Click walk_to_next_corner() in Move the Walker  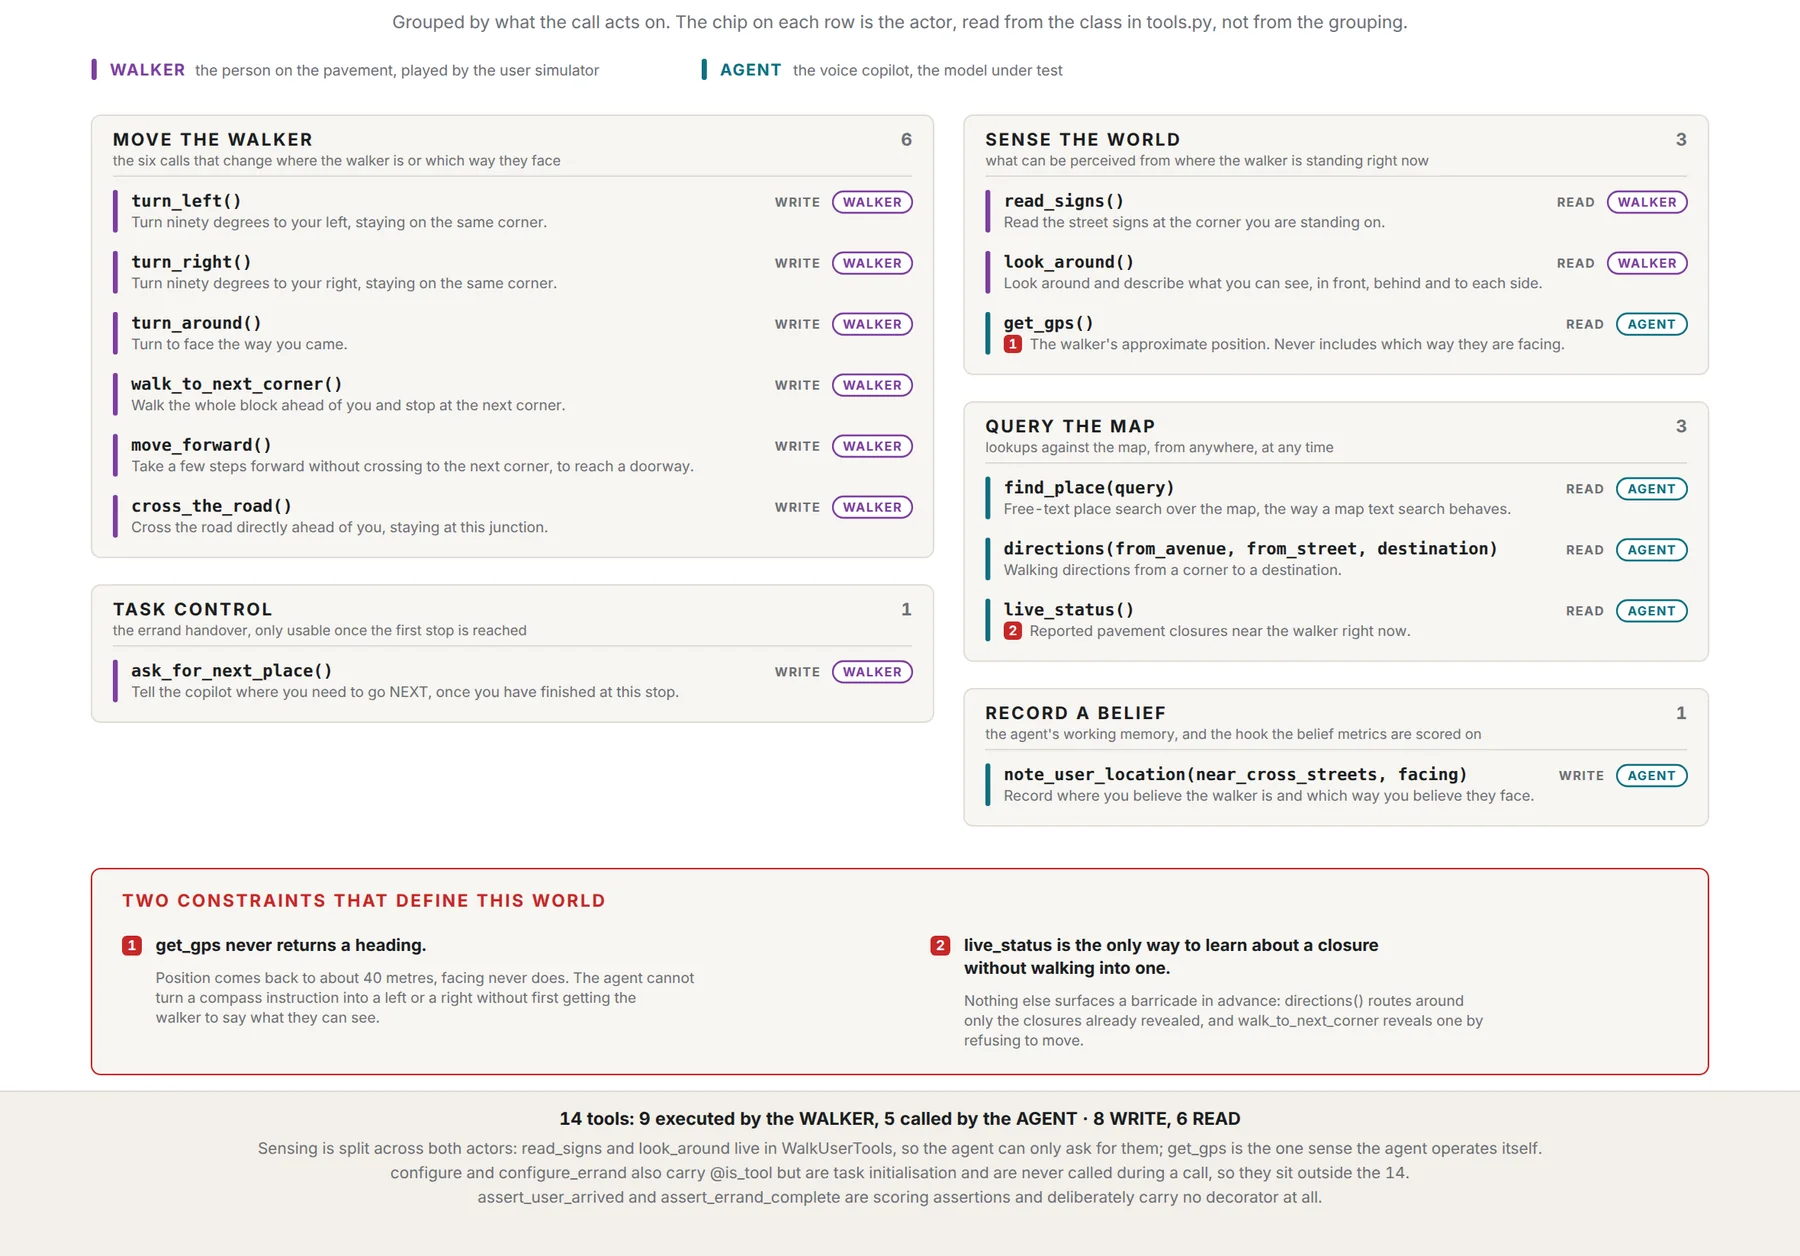click(237, 384)
